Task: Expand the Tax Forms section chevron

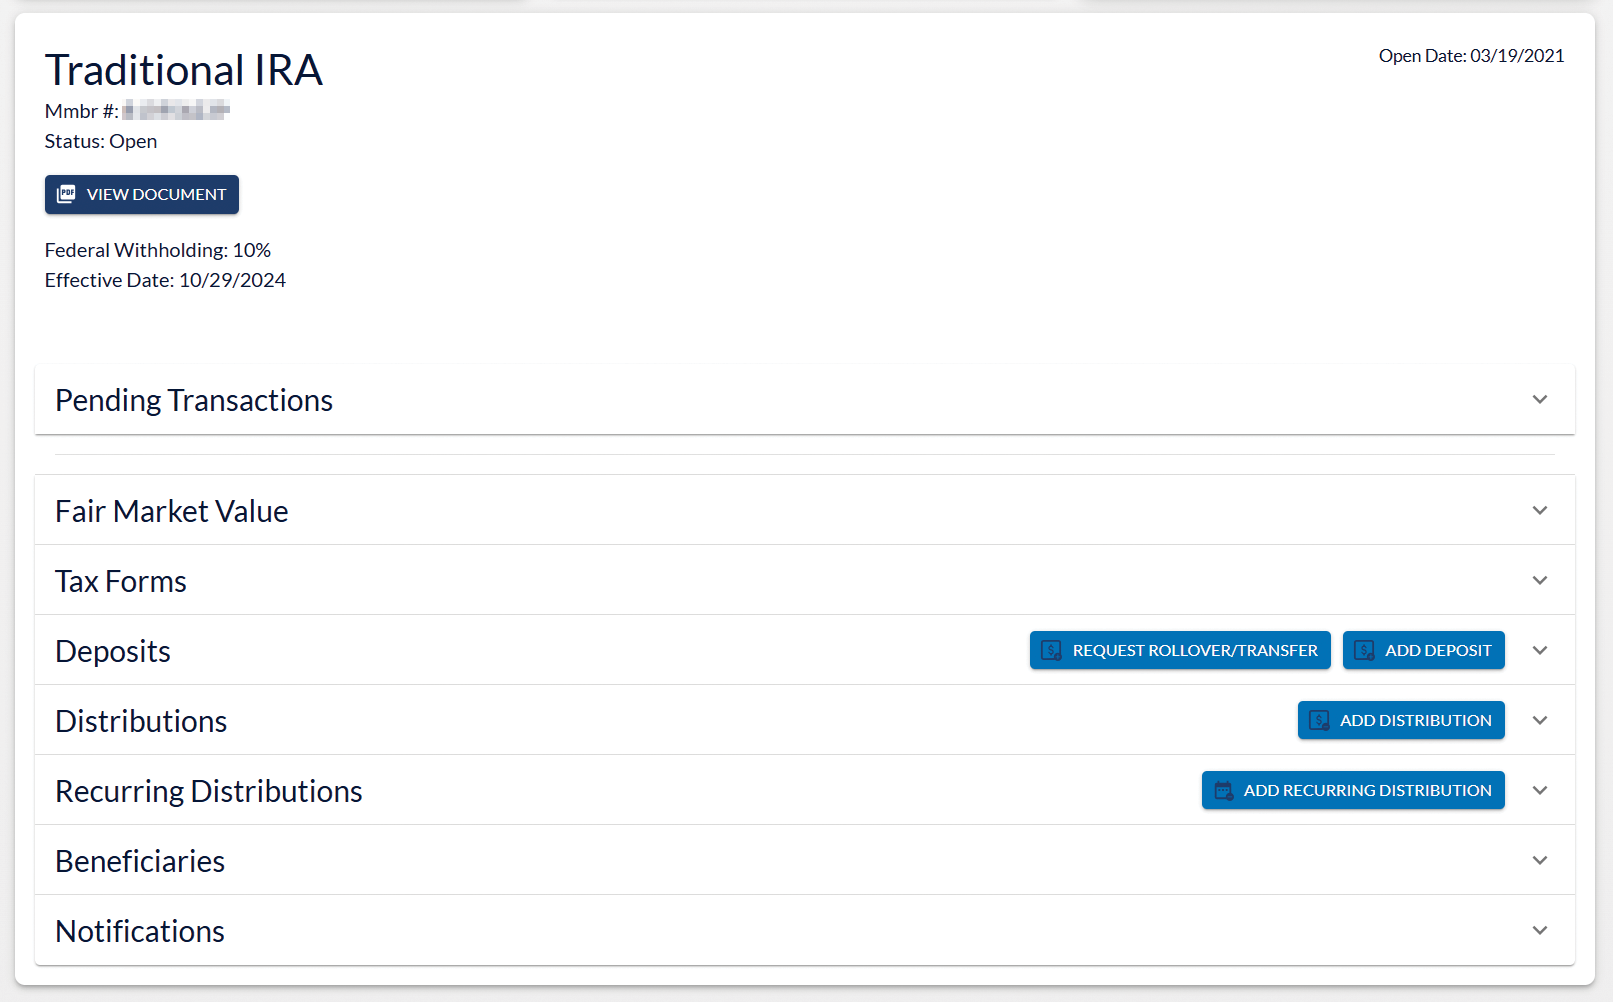Action: pyautogui.click(x=1539, y=581)
